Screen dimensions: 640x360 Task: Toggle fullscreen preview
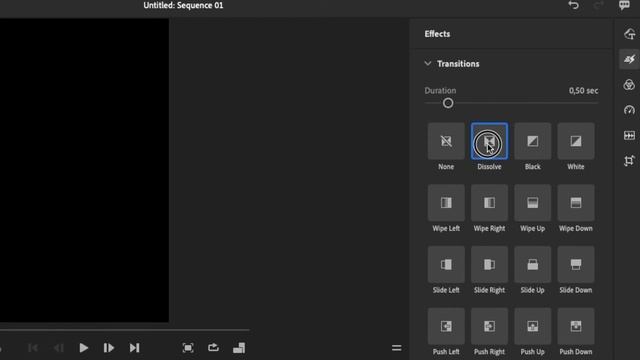[x=188, y=348]
